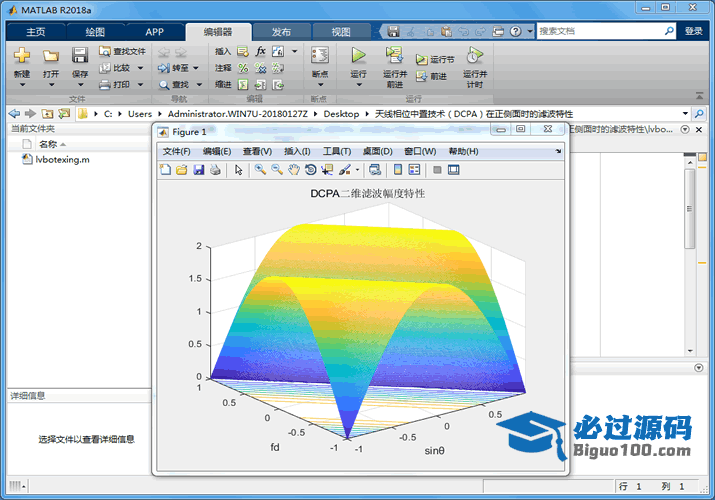Toggle Hide Plot Tools in Figure 1
This screenshot has height=500, width=715.
click(437, 170)
